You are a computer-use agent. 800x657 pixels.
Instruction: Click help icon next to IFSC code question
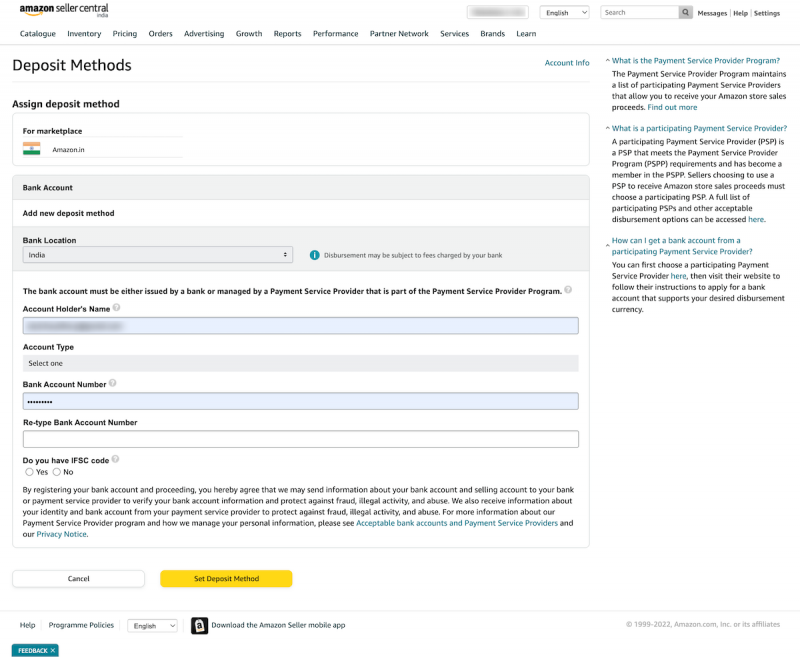click(x=115, y=459)
